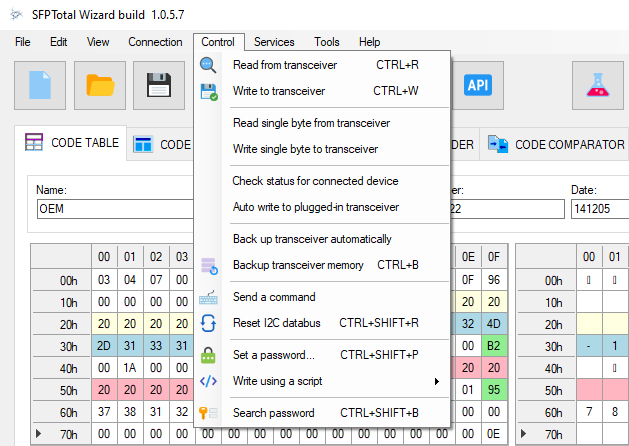Select Send a command
Viewport: 629px width, 446px height.
(322, 297)
